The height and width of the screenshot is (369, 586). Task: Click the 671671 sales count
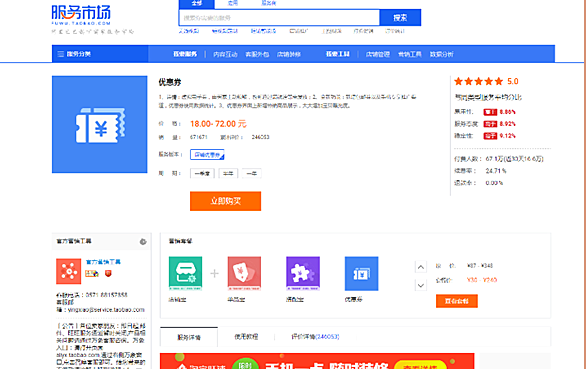pos(198,137)
